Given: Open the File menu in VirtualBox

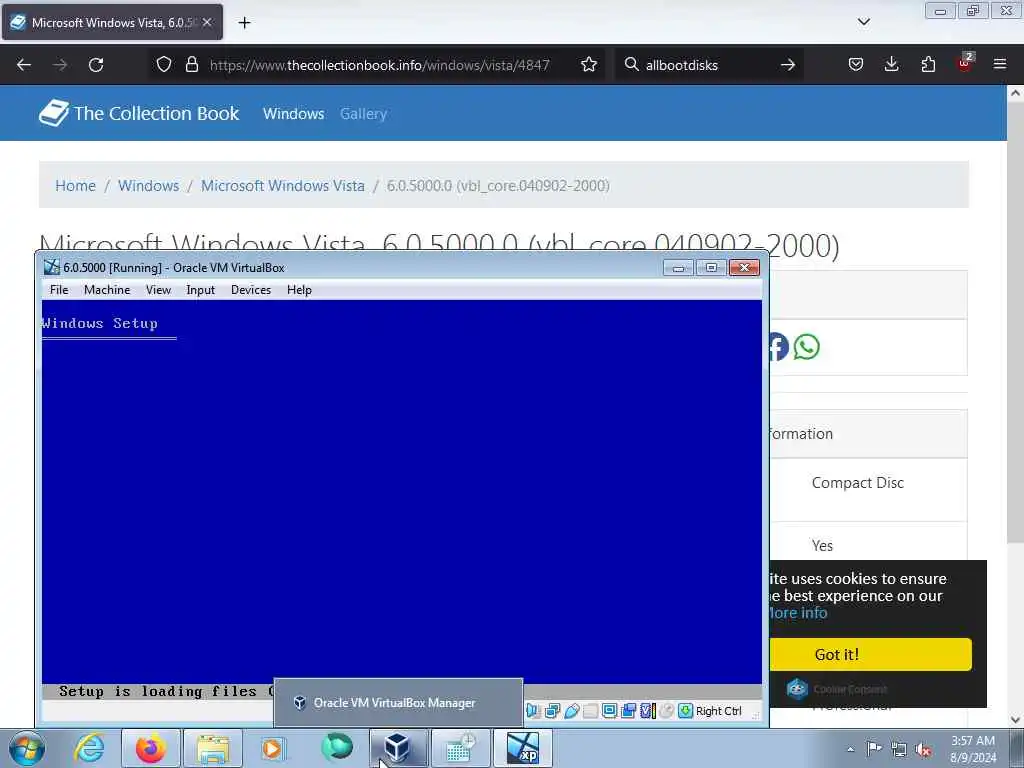Looking at the screenshot, I should pyautogui.click(x=59, y=290).
